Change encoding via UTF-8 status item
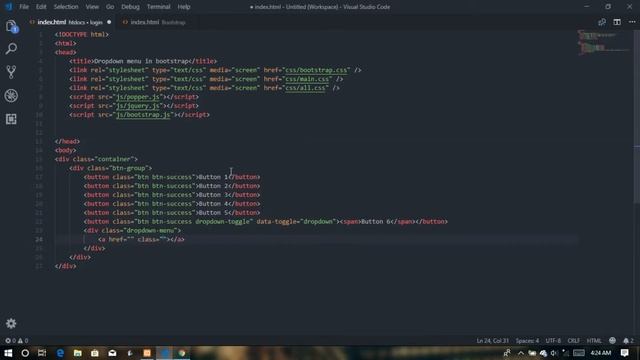The height and width of the screenshot is (360, 640). [x=553, y=340]
